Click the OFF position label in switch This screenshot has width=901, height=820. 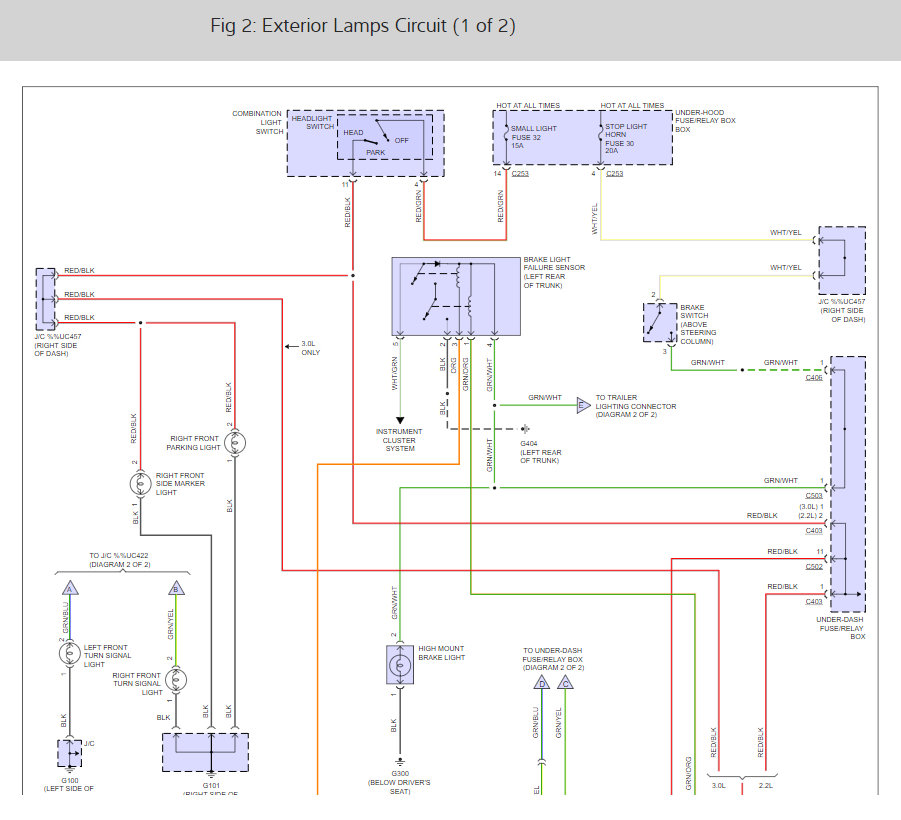tap(402, 140)
